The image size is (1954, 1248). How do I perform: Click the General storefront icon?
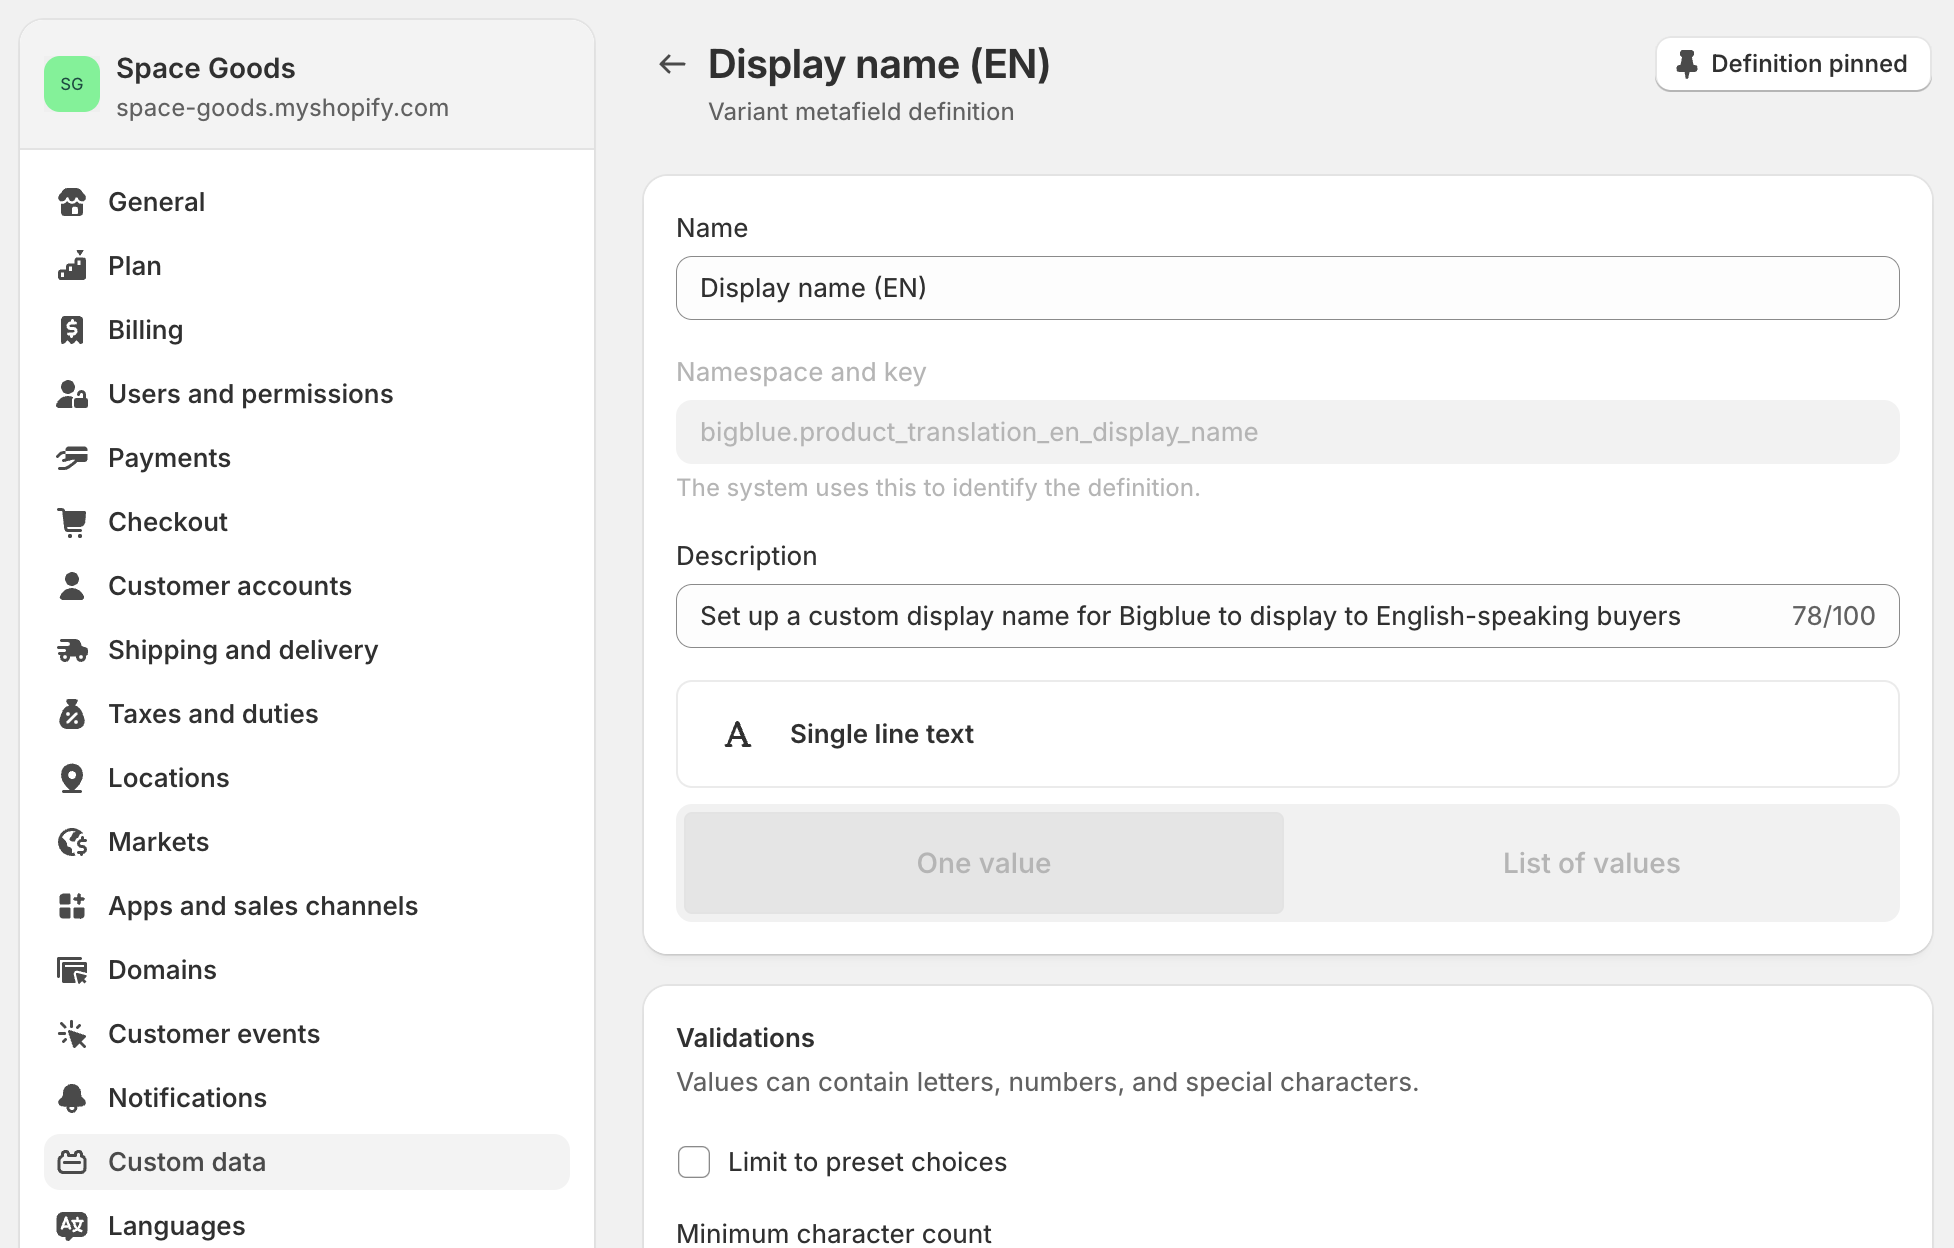72,202
